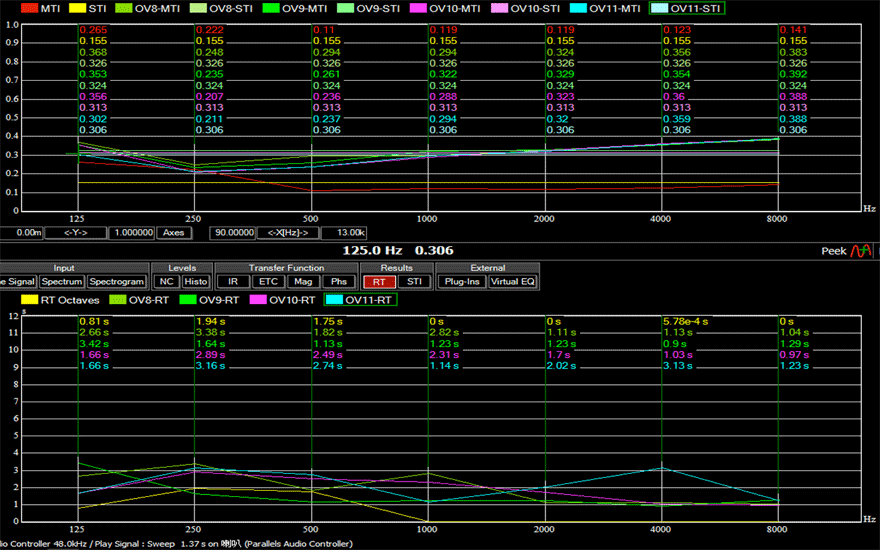Click the 0.392 value at 8000 Hz
880x550 pixels.
click(793, 74)
